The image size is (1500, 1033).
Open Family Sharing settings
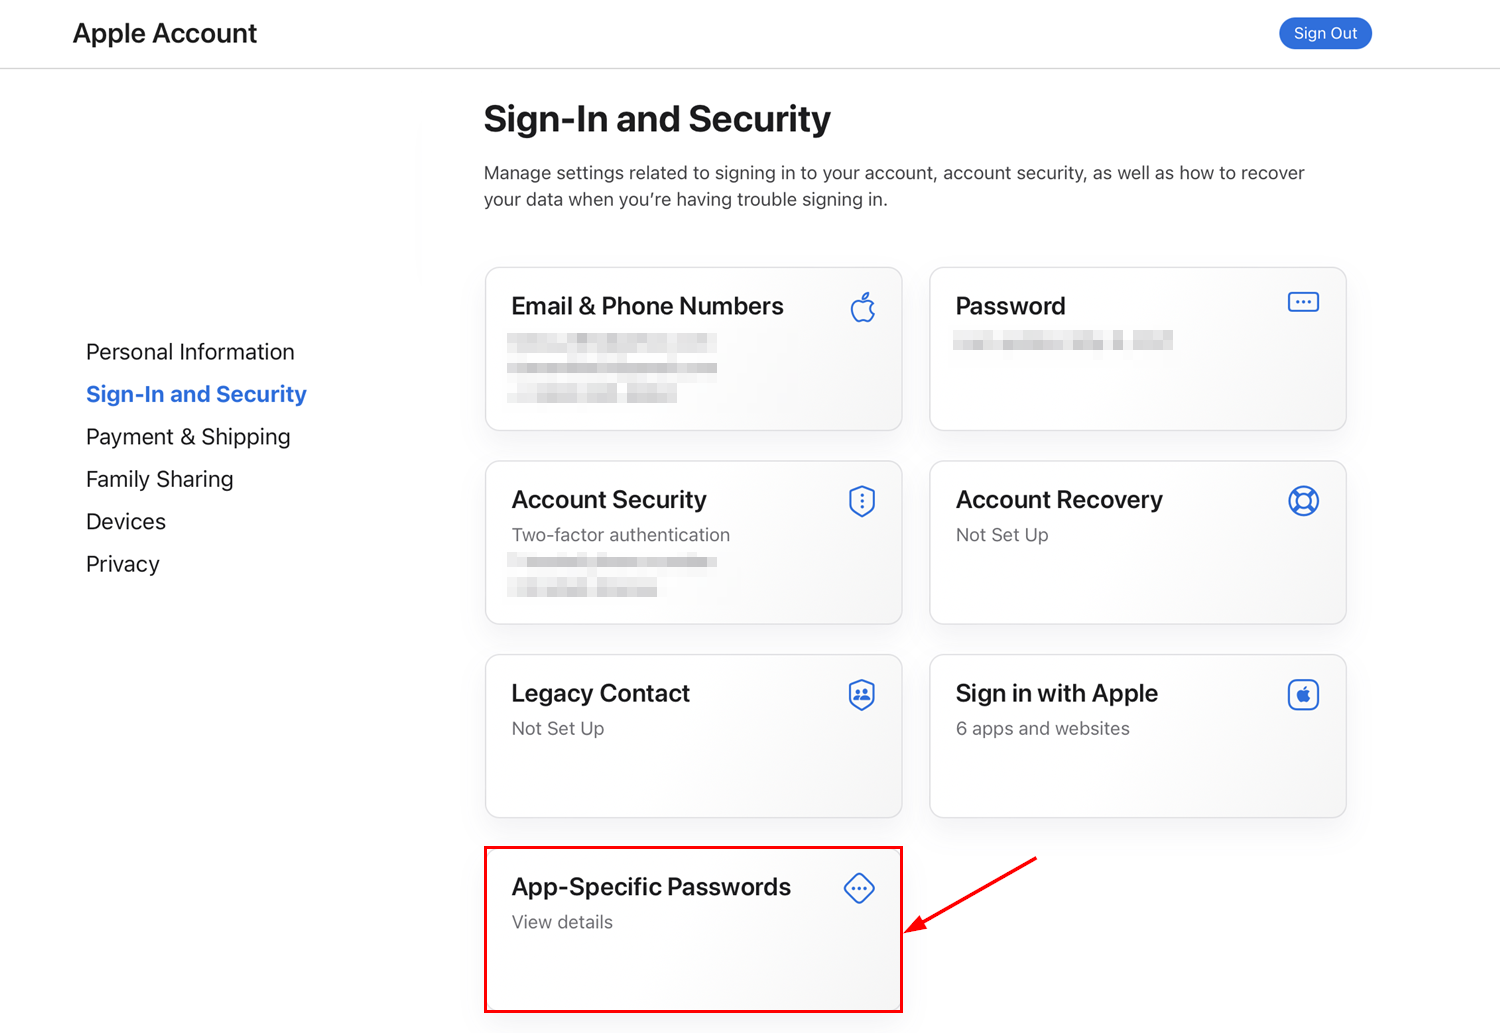[159, 479]
